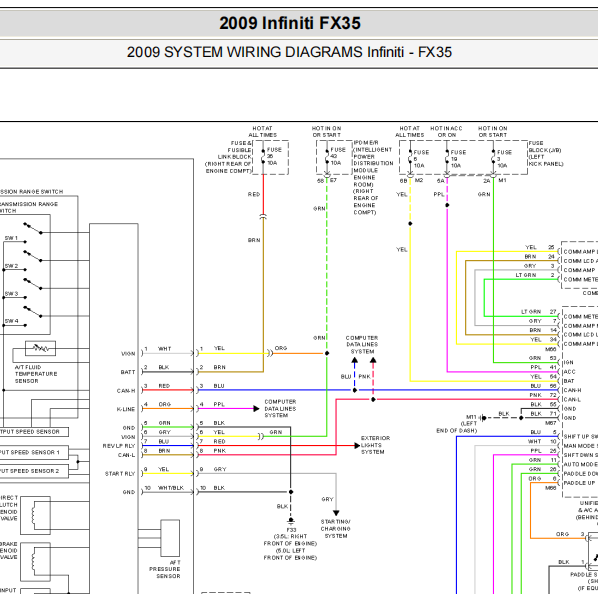
Task: Select the "A/T PRESSURE SENSOR" label
Action: 165,569
